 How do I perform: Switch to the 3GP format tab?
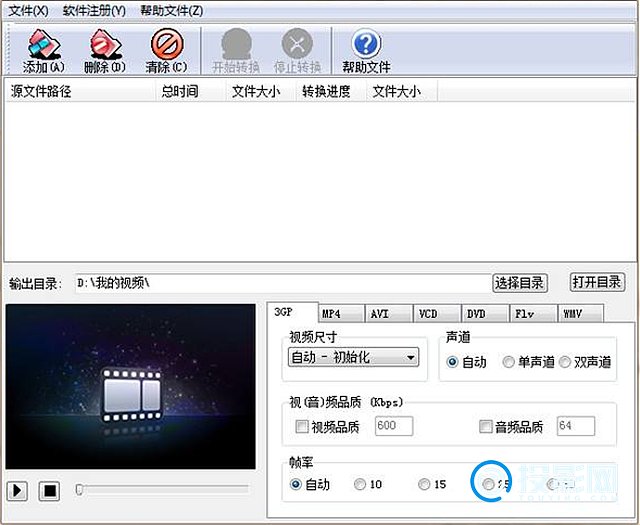pyautogui.click(x=293, y=312)
